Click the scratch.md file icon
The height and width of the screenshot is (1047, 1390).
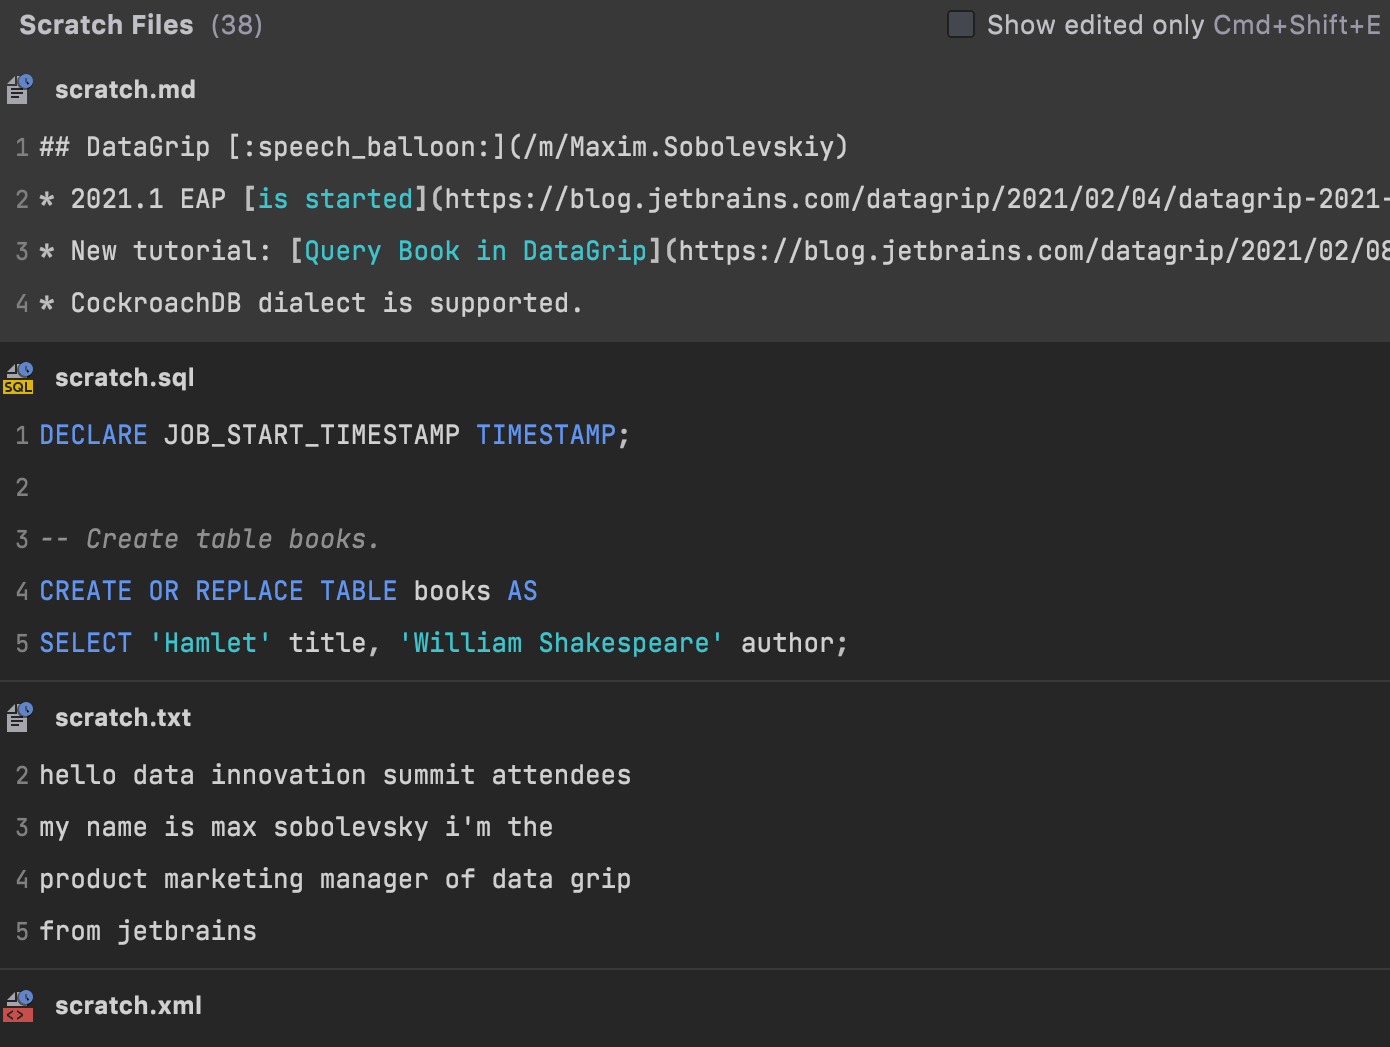[x=19, y=90]
